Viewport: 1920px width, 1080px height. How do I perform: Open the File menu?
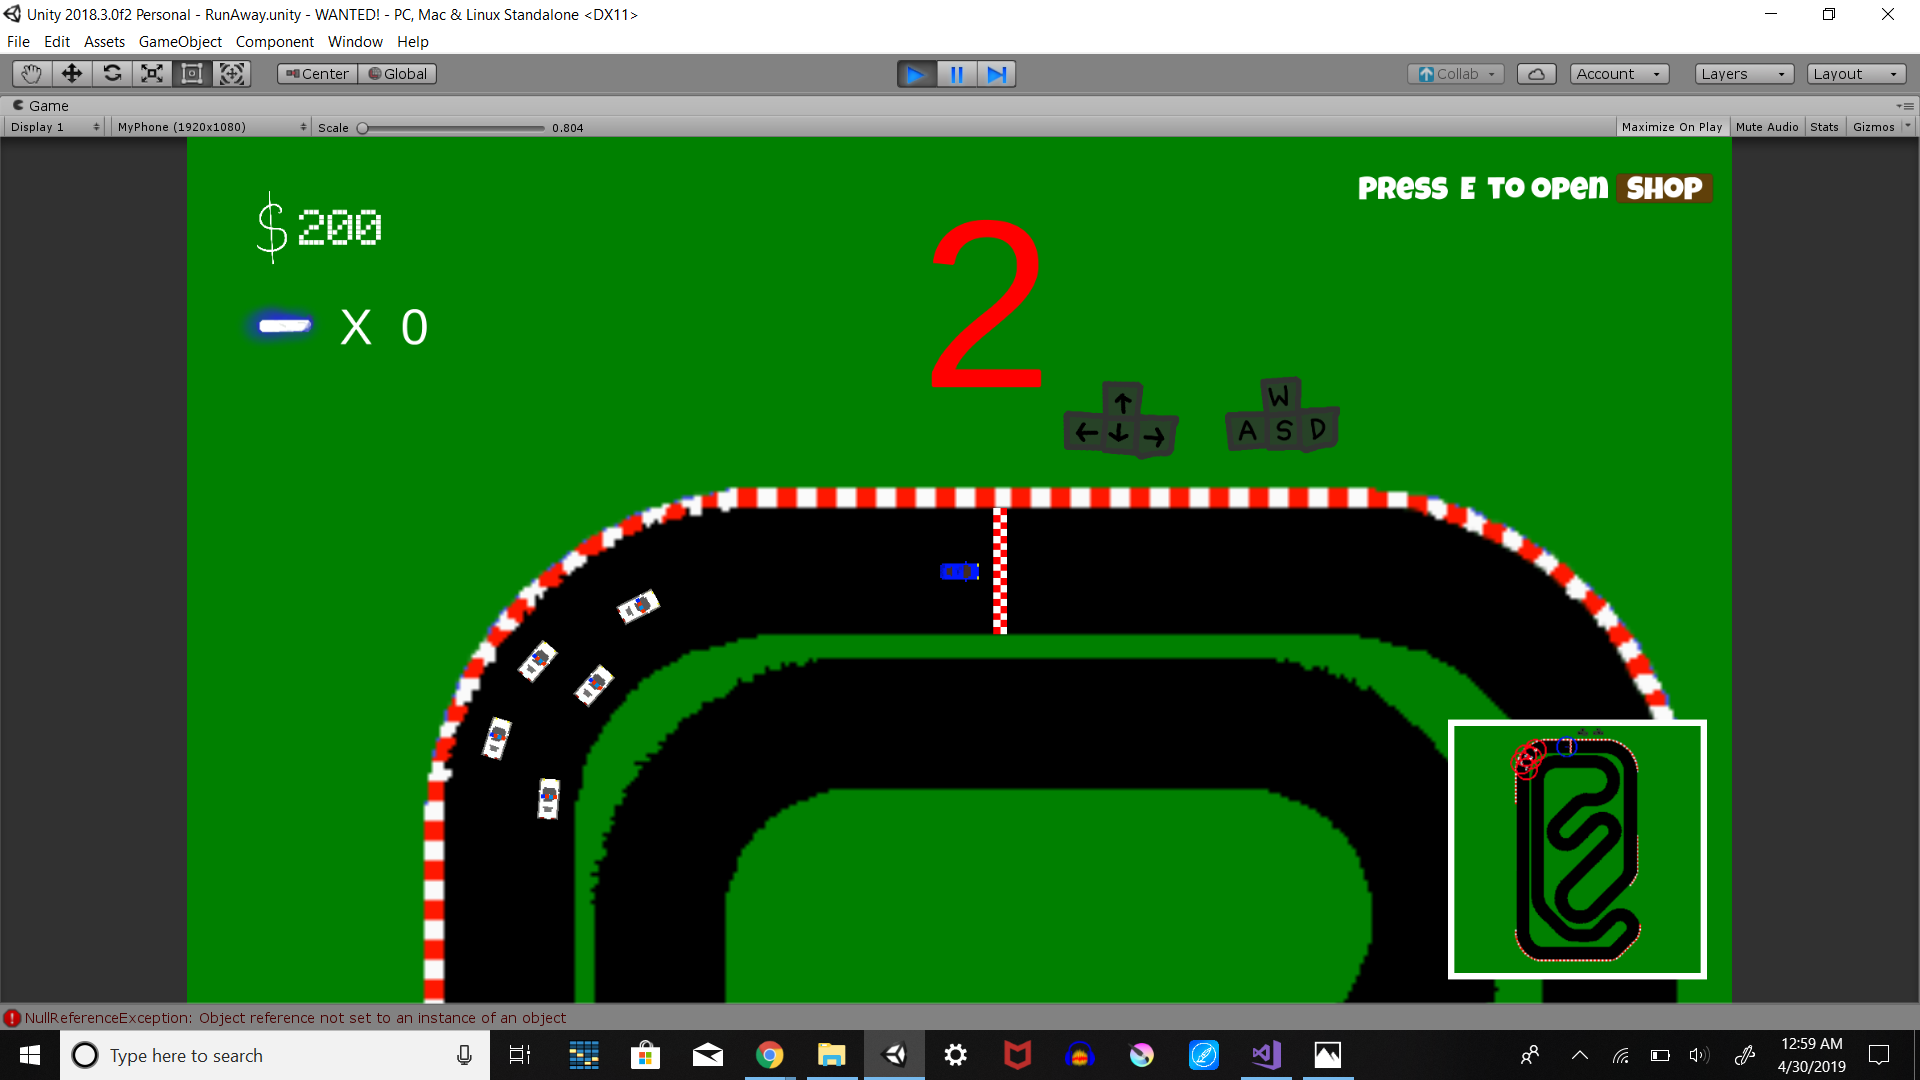[x=18, y=42]
